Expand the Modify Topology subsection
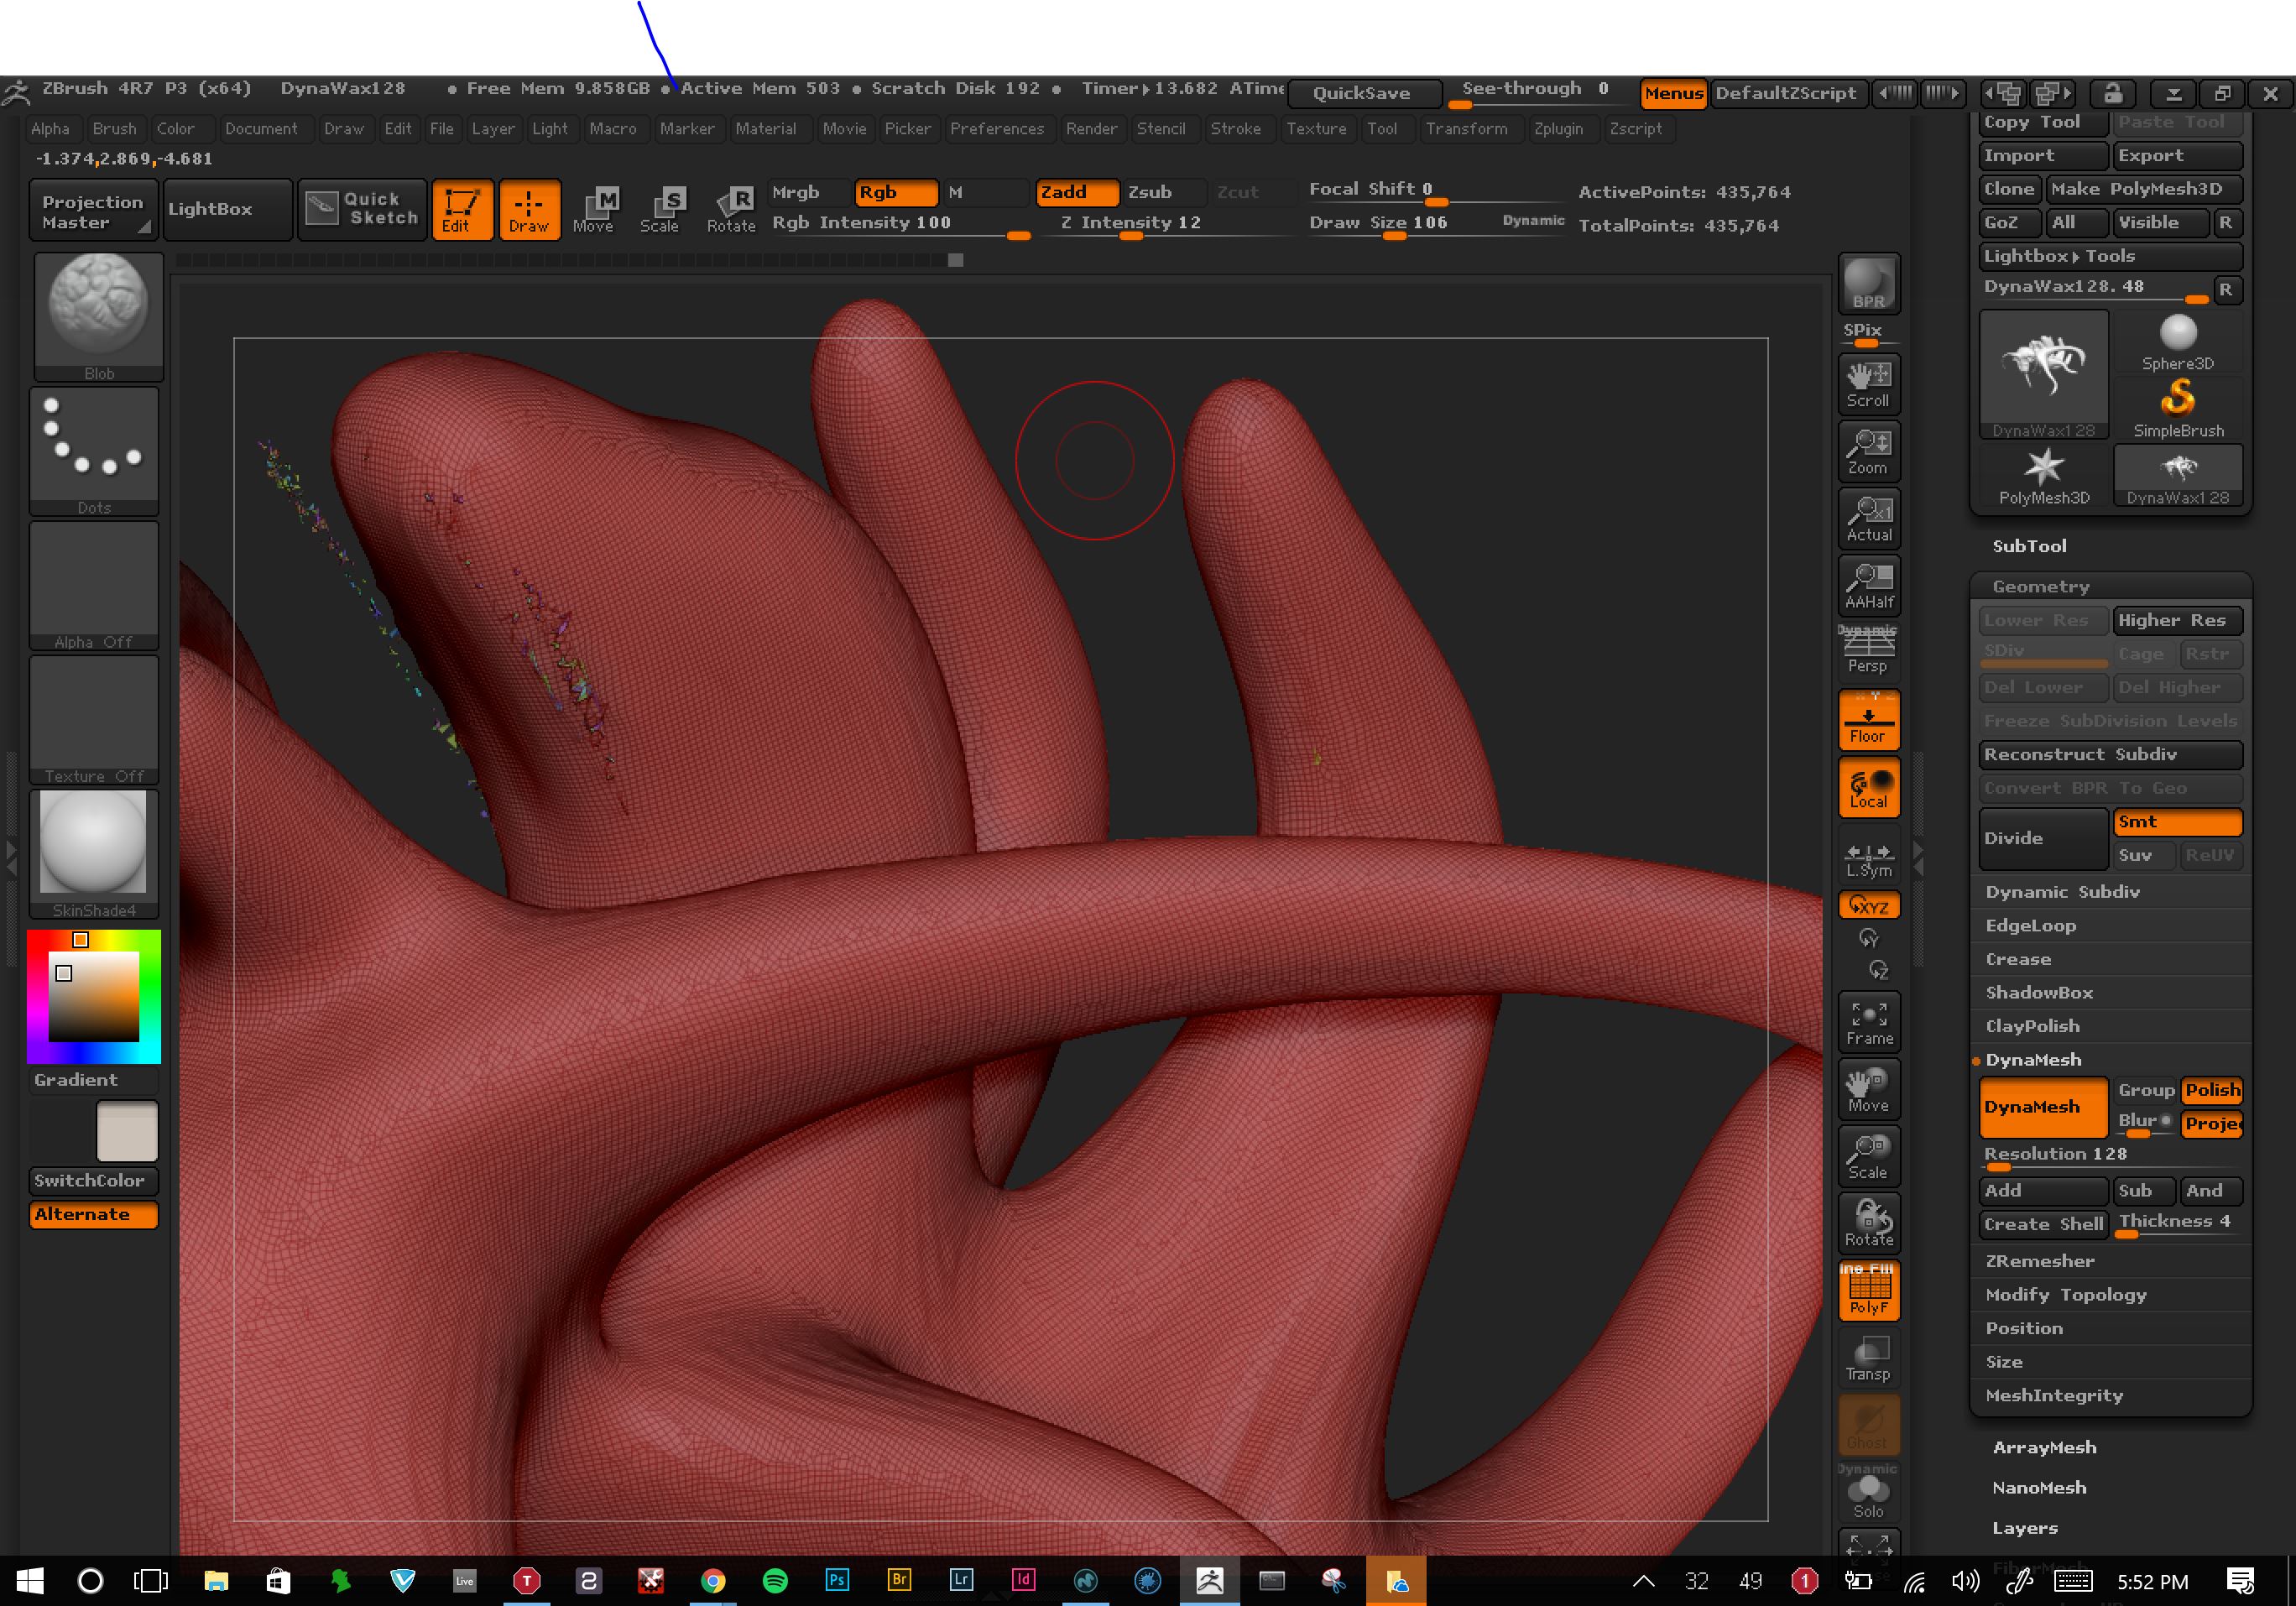The image size is (2296, 1606). point(2066,1295)
